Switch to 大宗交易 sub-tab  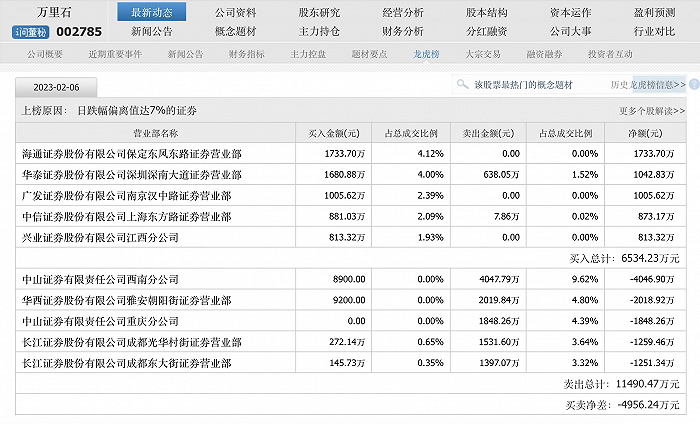483,54
